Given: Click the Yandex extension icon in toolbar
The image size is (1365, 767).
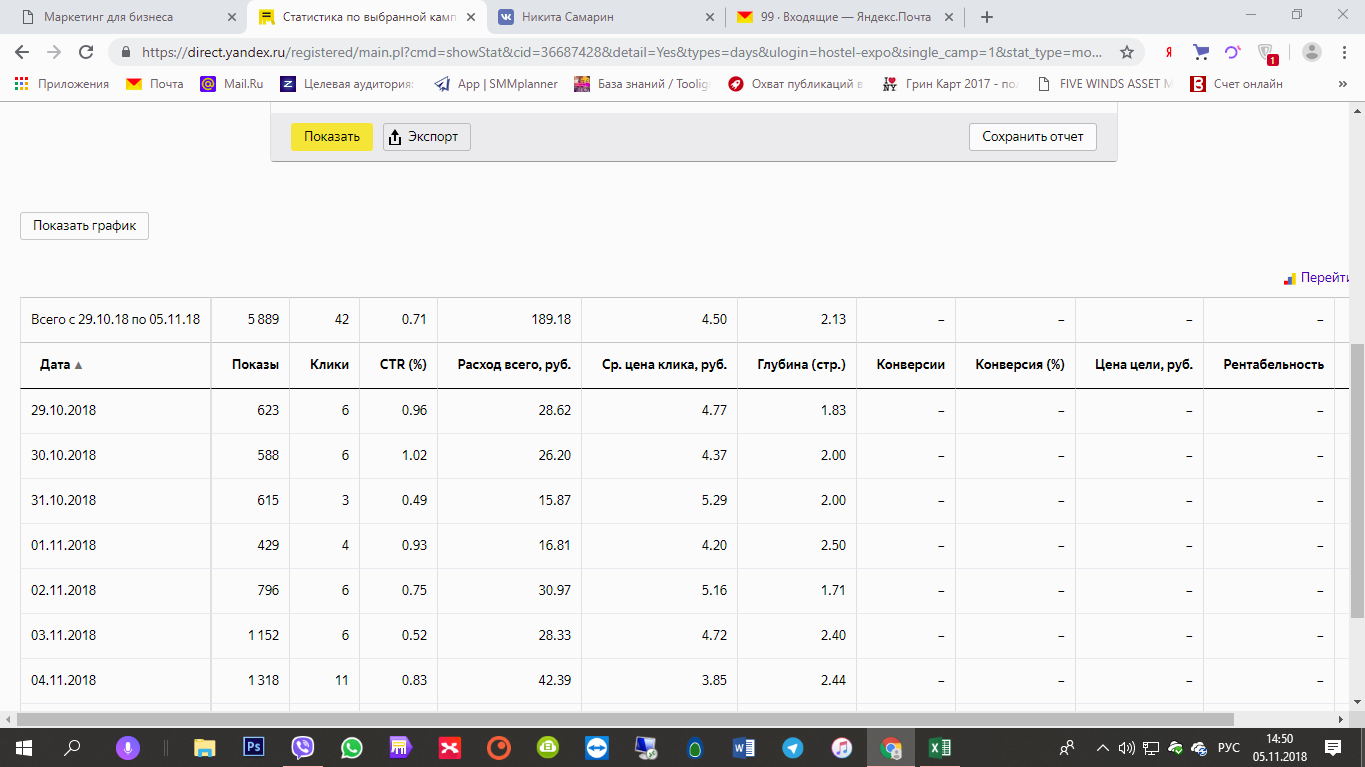Looking at the screenshot, I should click(1169, 52).
